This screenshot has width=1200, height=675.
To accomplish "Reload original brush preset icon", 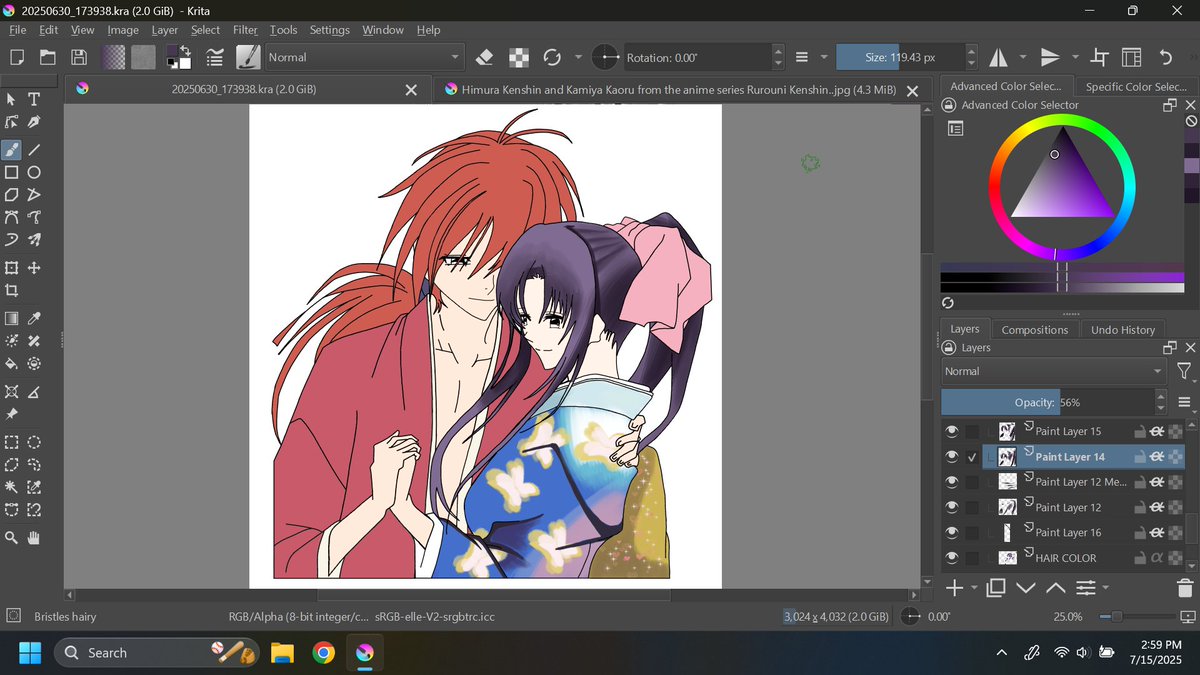I will [551, 57].
